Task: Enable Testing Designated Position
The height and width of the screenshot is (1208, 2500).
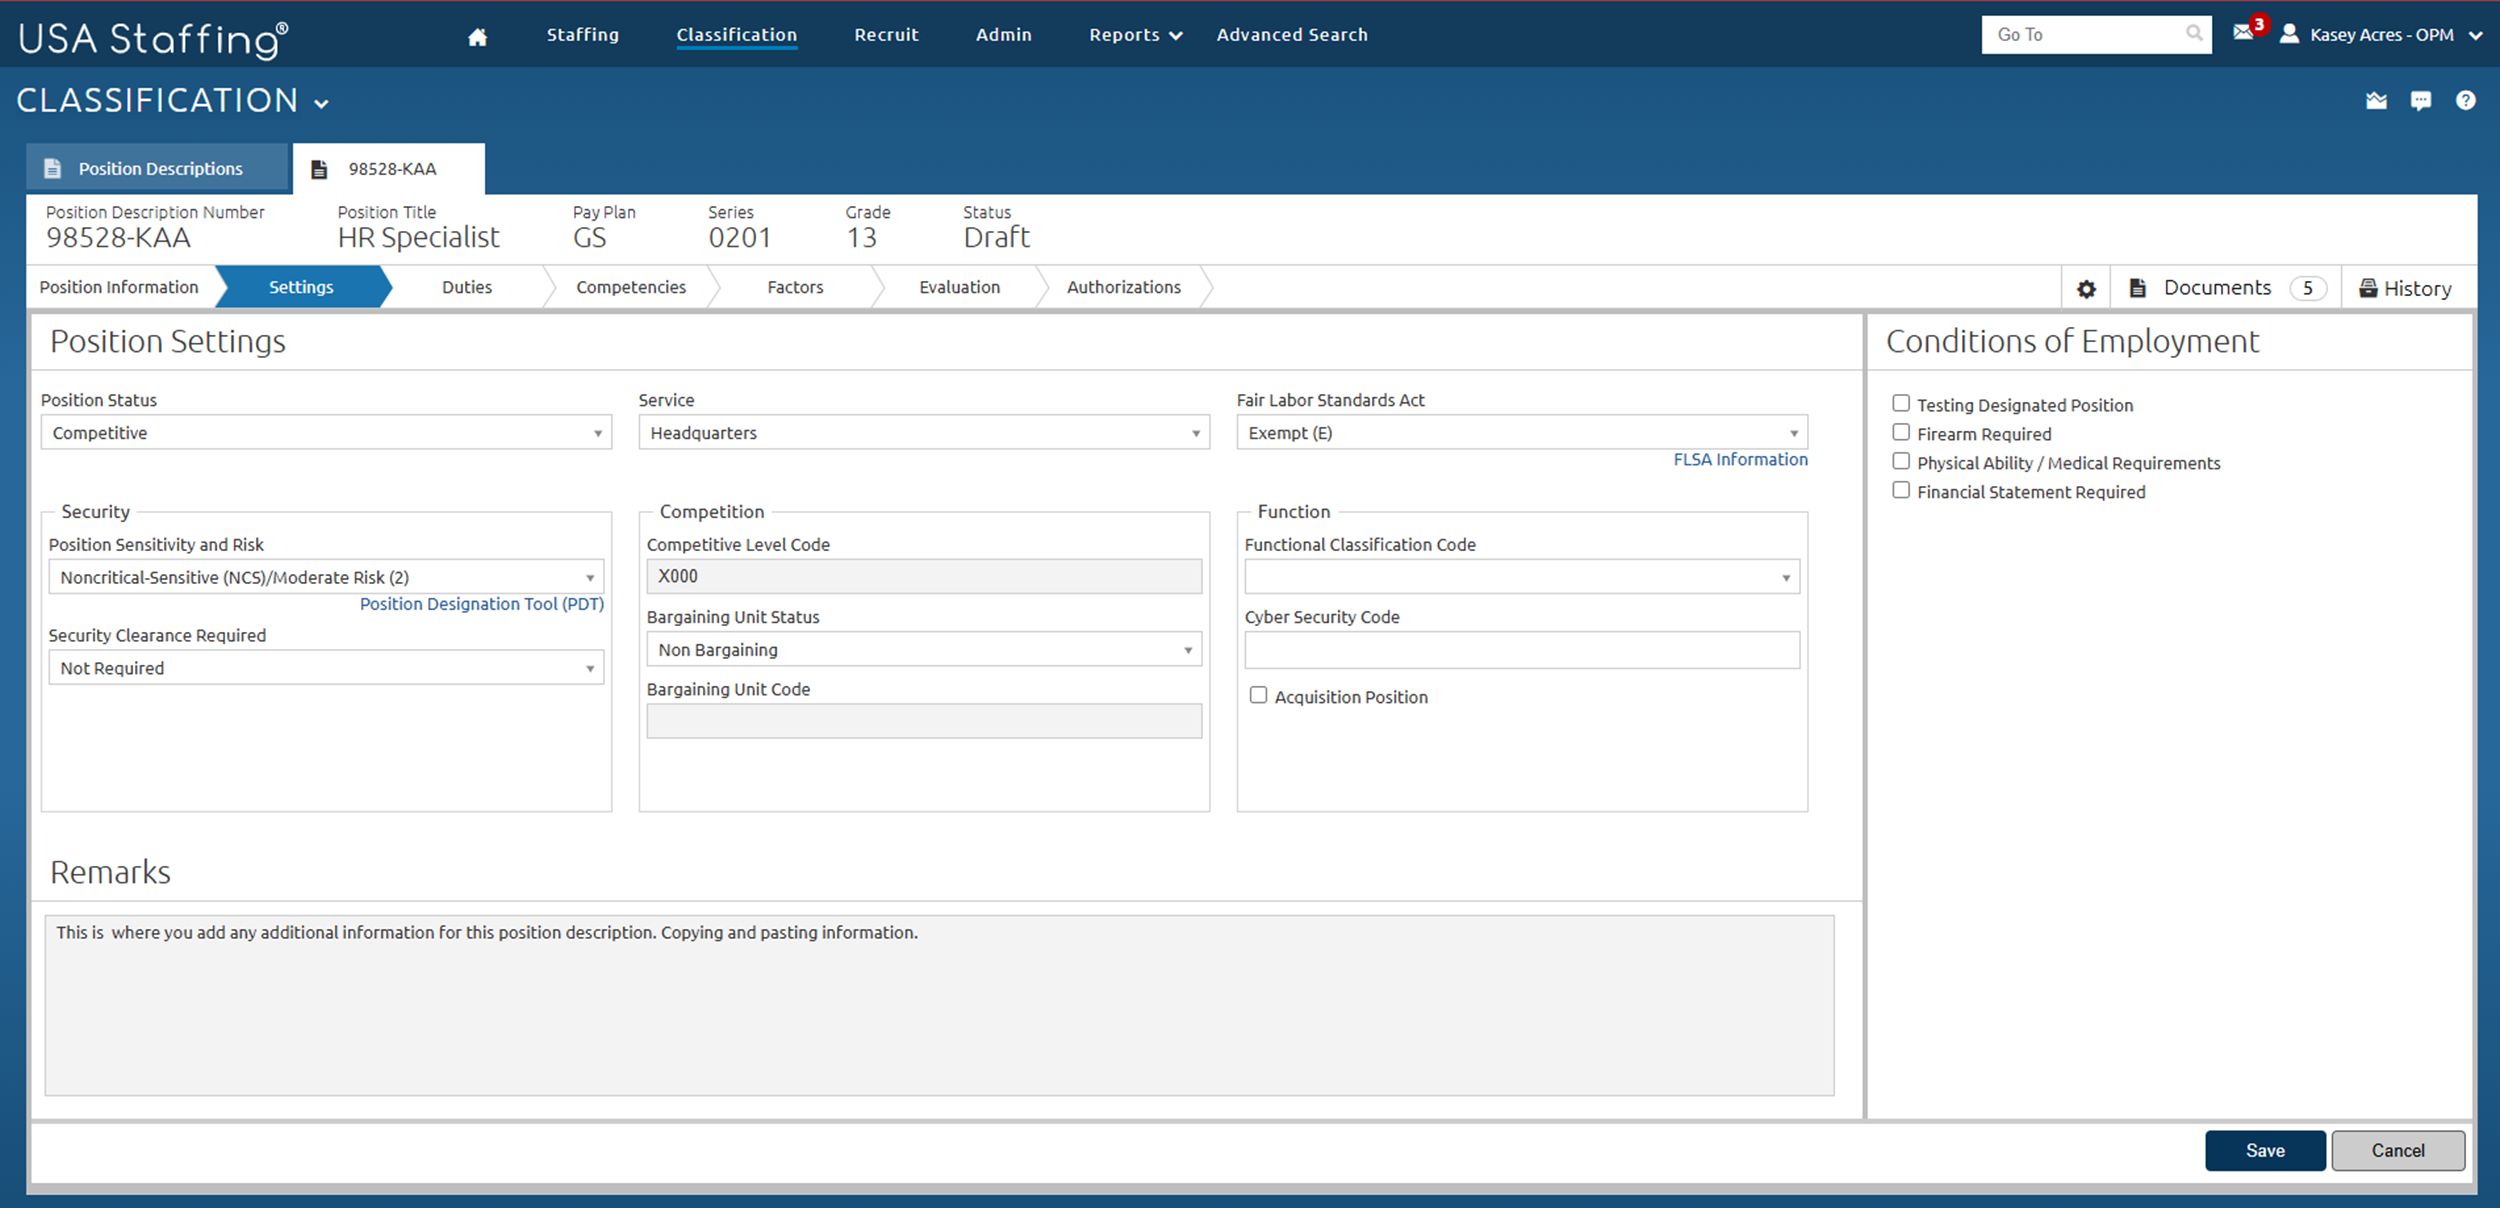Action: (1901, 402)
